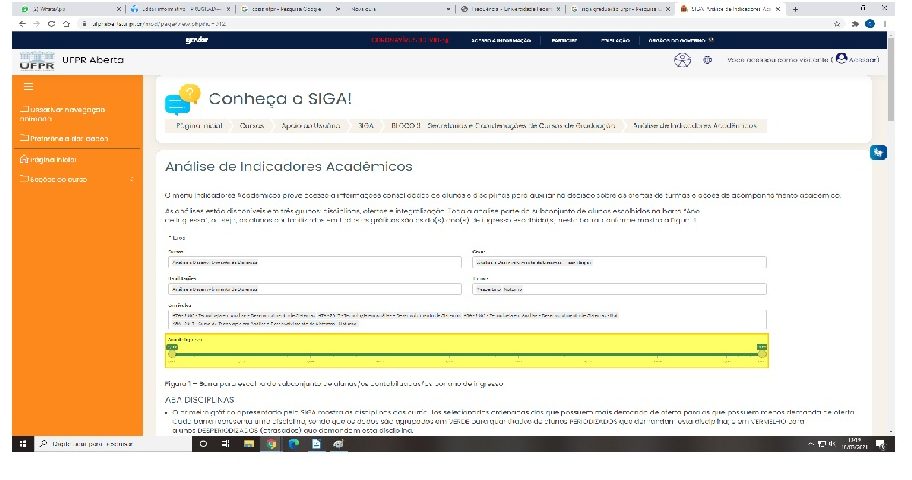
Task: Click the left slider handle on yellow bar
Action: coord(172,353)
